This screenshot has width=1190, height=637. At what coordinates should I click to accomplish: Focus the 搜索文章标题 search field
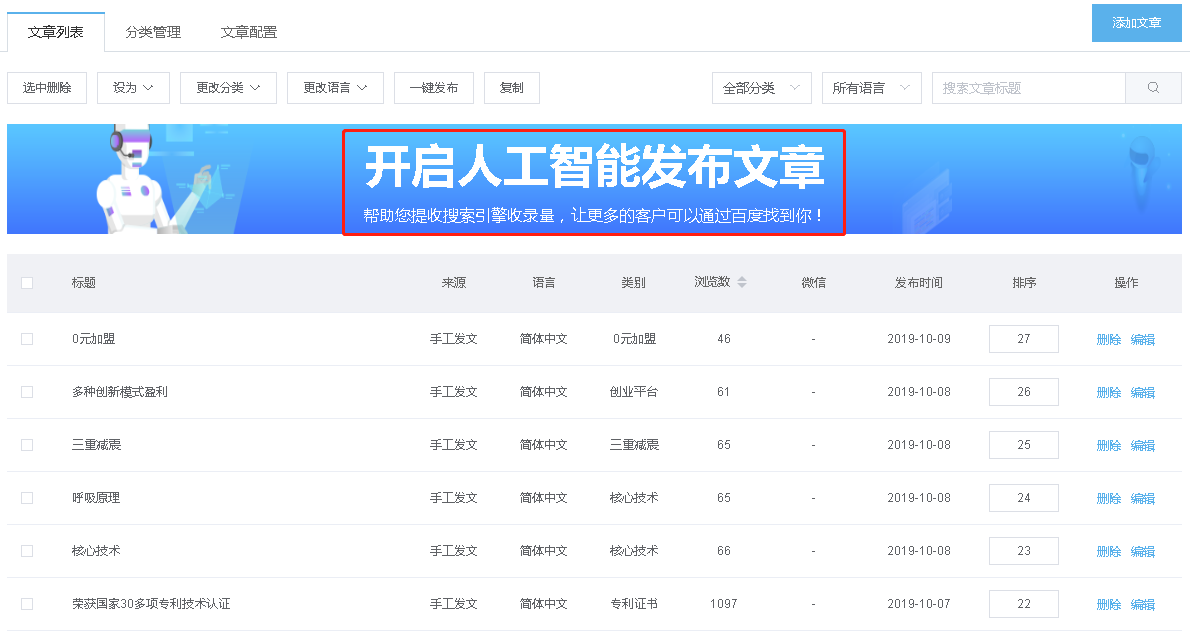(x=1028, y=88)
